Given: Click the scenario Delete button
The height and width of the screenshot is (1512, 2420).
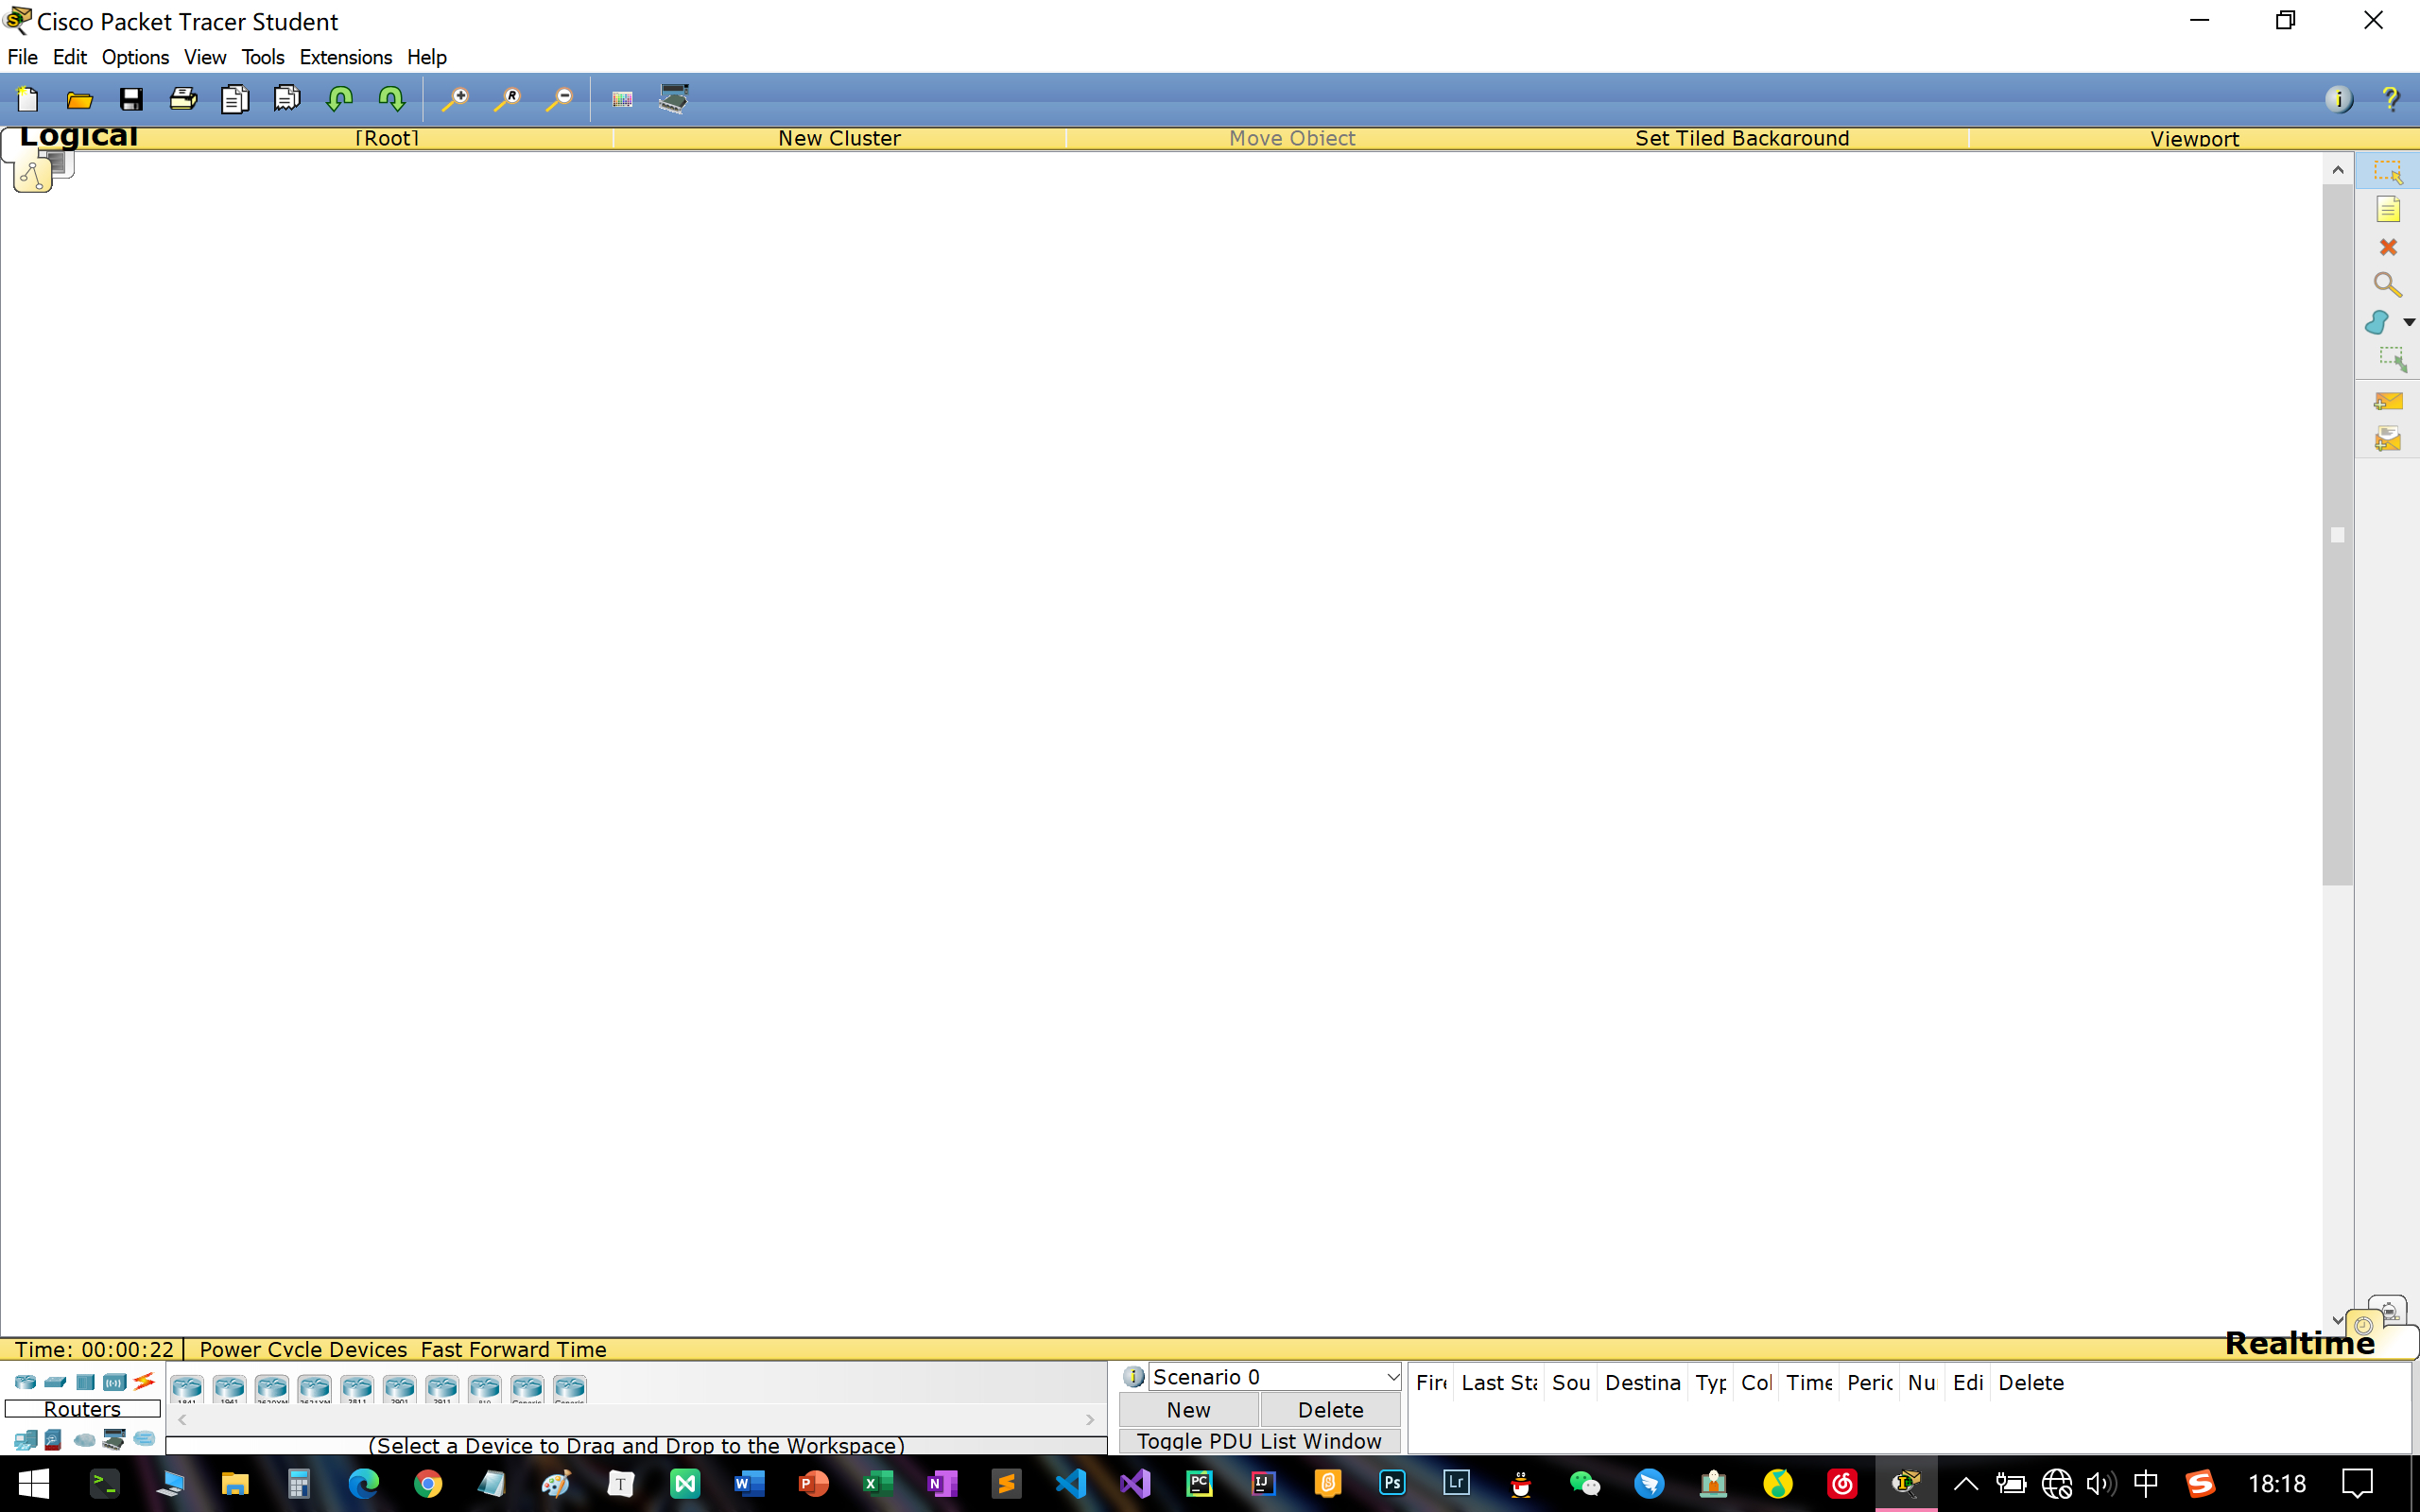Looking at the screenshot, I should [x=1330, y=1409].
